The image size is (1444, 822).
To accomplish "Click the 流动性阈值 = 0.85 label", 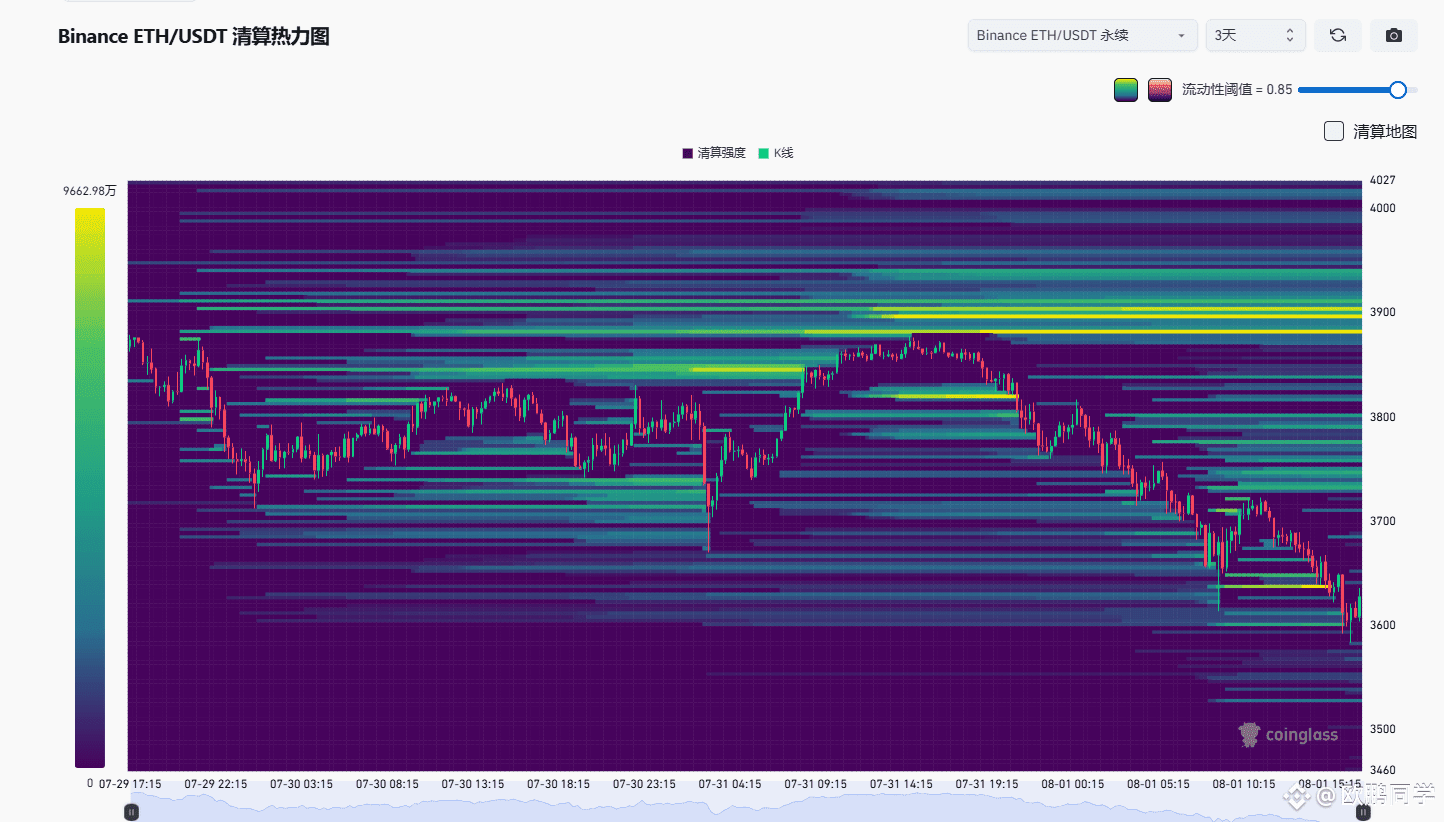I will (x=1237, y=90).
